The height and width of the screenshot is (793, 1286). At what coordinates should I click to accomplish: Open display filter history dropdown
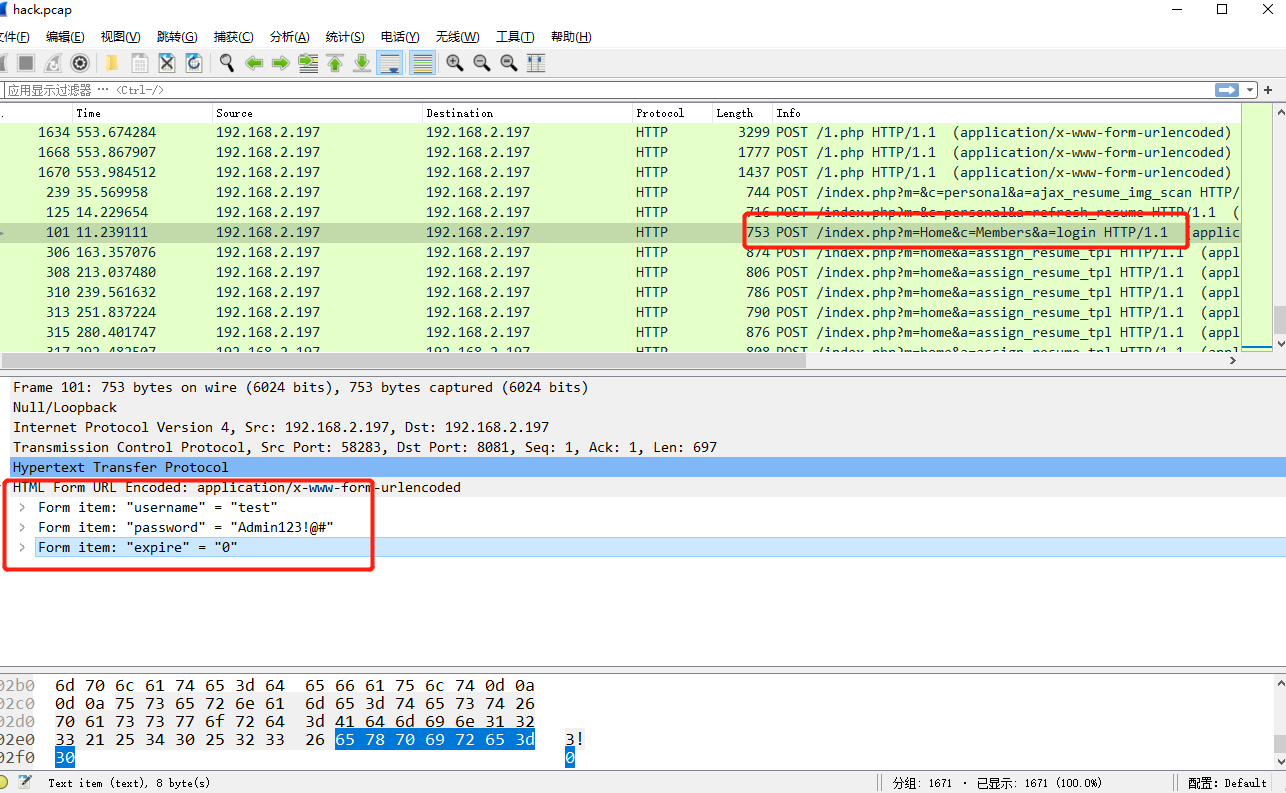[1250, 90]
